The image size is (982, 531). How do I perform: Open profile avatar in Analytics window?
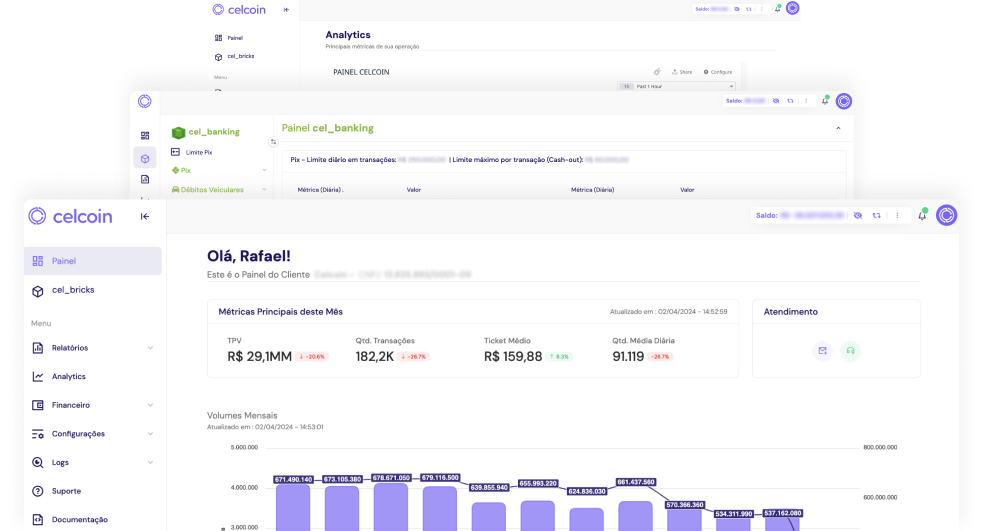(792, 8)
